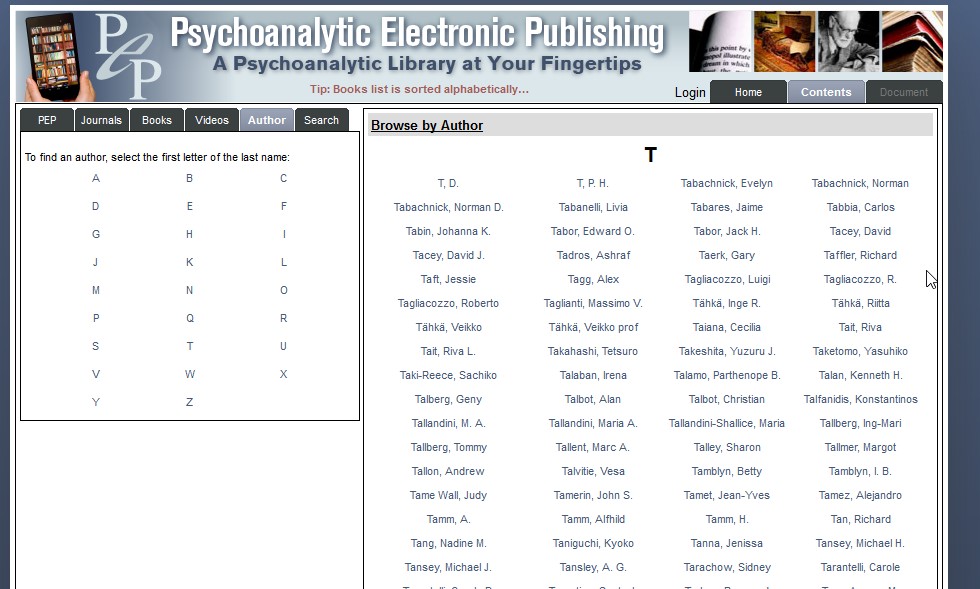View author Tabor, Jack H.
This screenshot has width=980, height=589.
point(727,231)
